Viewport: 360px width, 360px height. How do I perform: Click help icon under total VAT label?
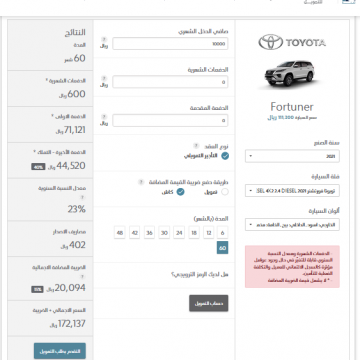(x=82, y=276)
